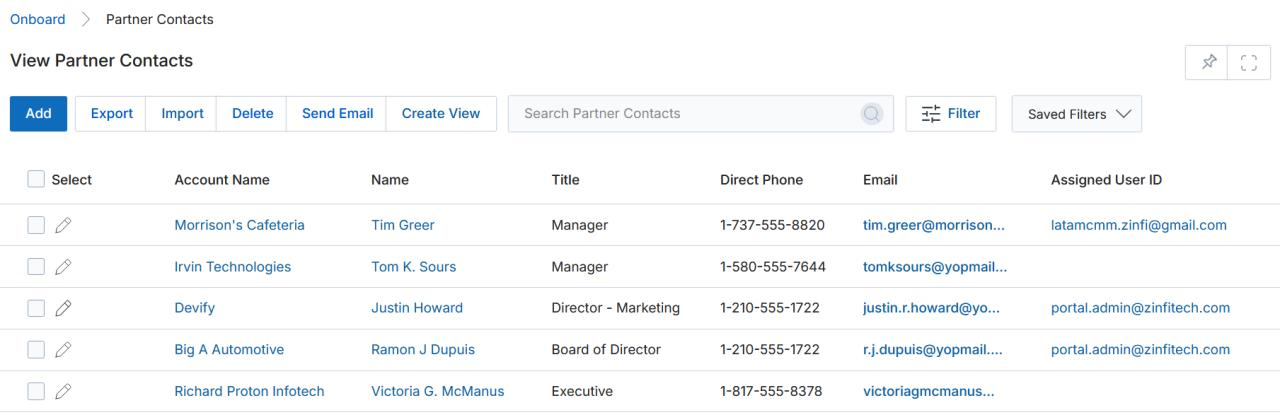Open Devify account link
Screen dimensions: 1280x415
tap(194, 308)
